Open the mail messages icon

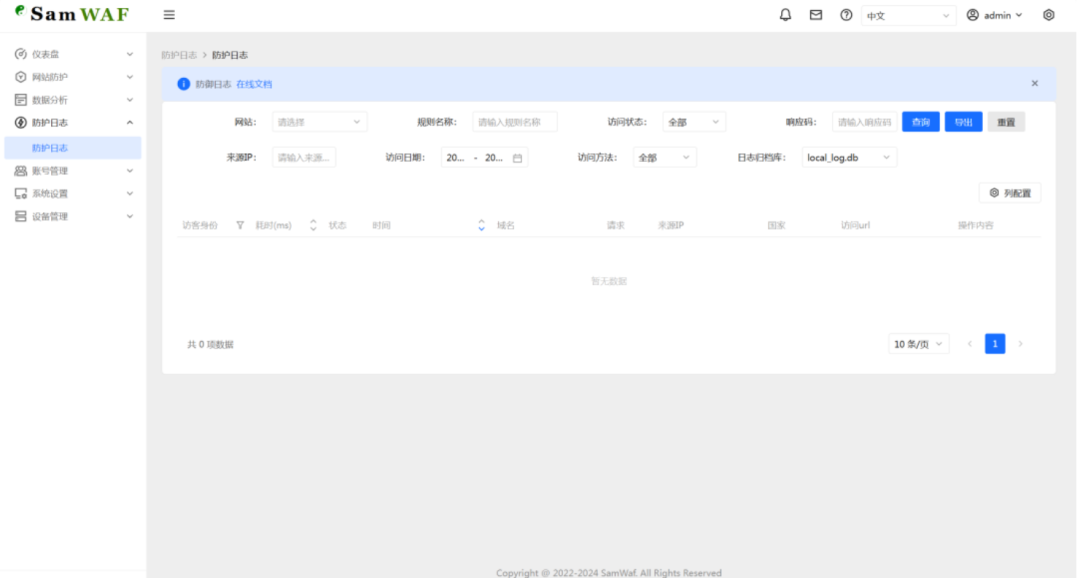pos(815,15)
